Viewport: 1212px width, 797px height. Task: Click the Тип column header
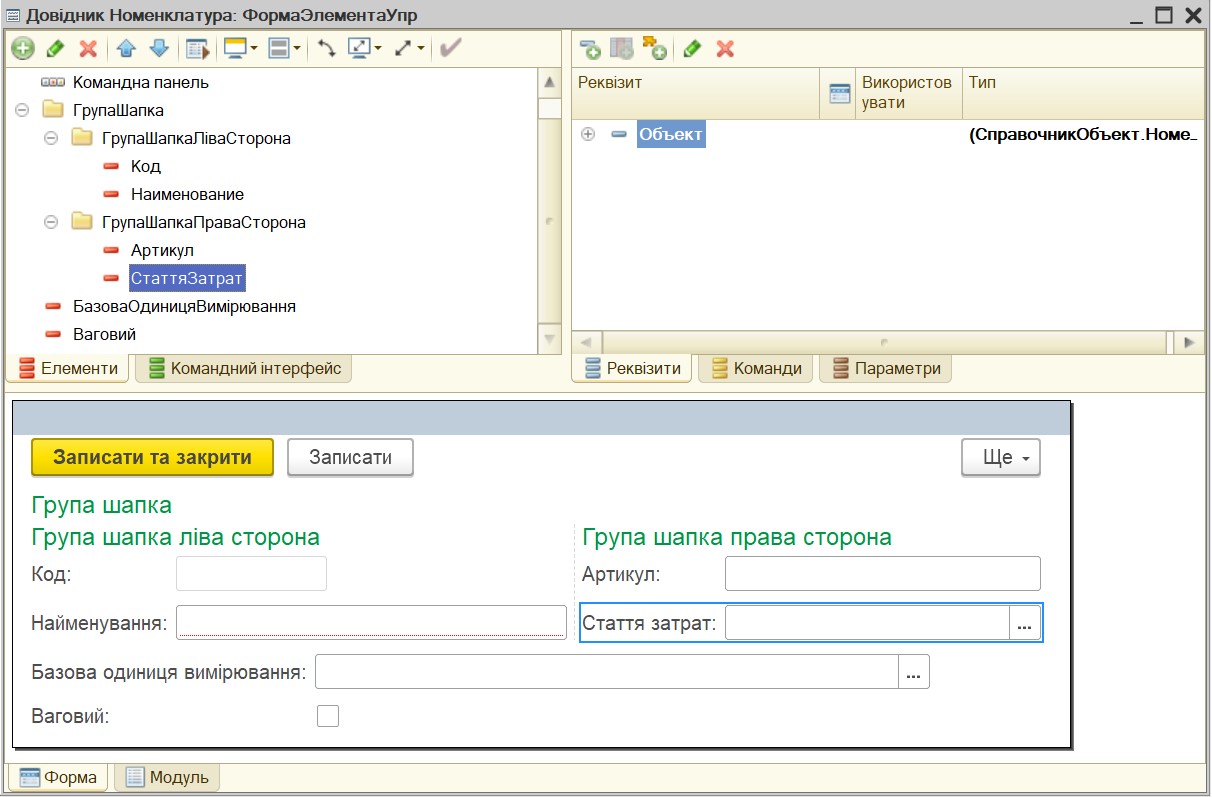pos(1083,93)
